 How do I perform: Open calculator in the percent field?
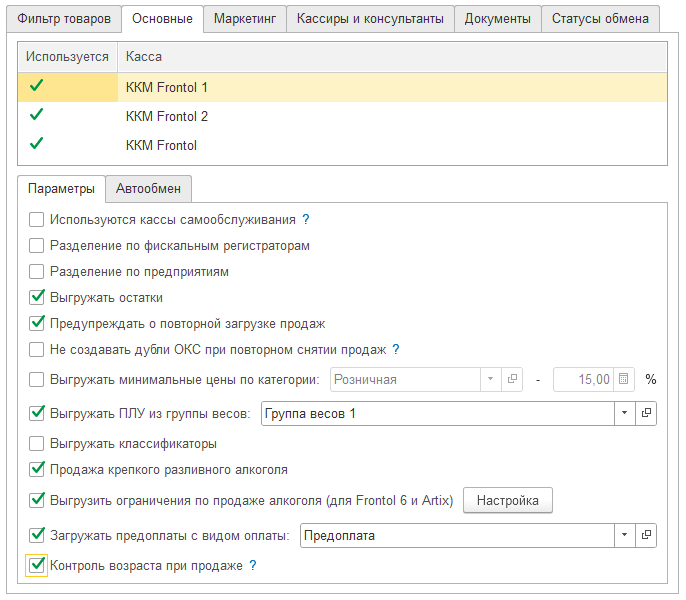tap(624, 380)
